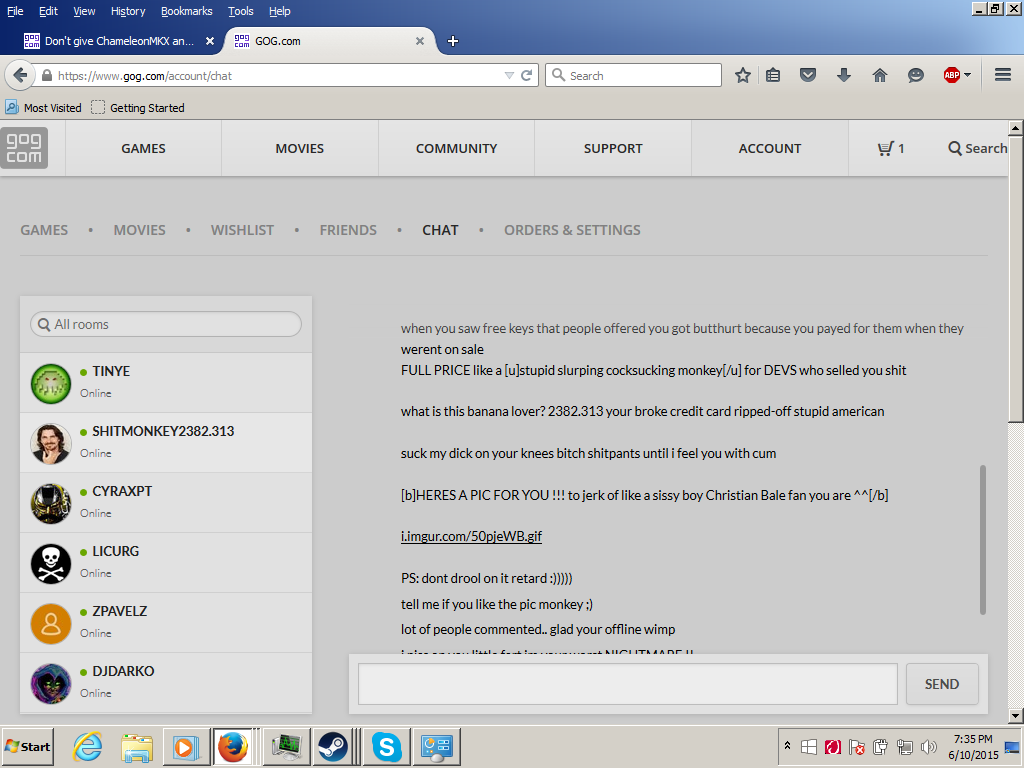Viewport: 1024px width, 768px height.
Task: Open the Tools menu
Action: tap(240, 11)
